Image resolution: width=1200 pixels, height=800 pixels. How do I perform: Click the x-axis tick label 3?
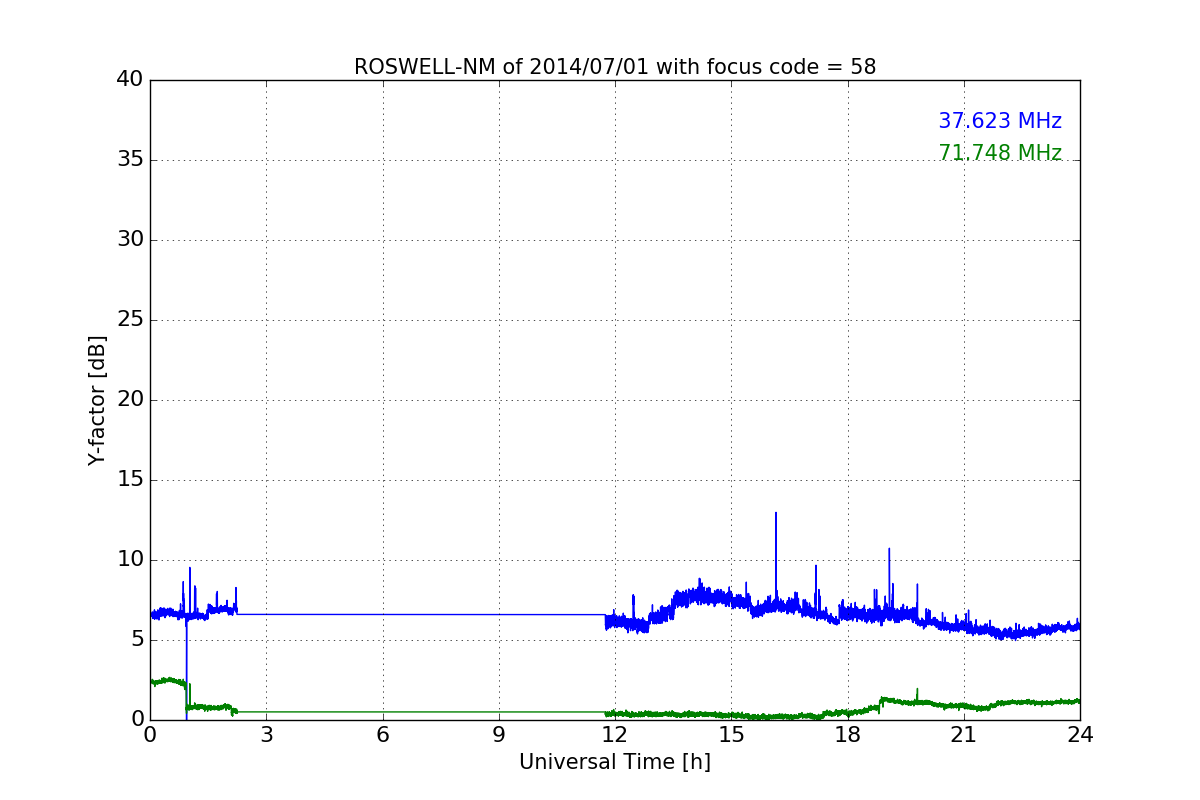pos(266,735)
